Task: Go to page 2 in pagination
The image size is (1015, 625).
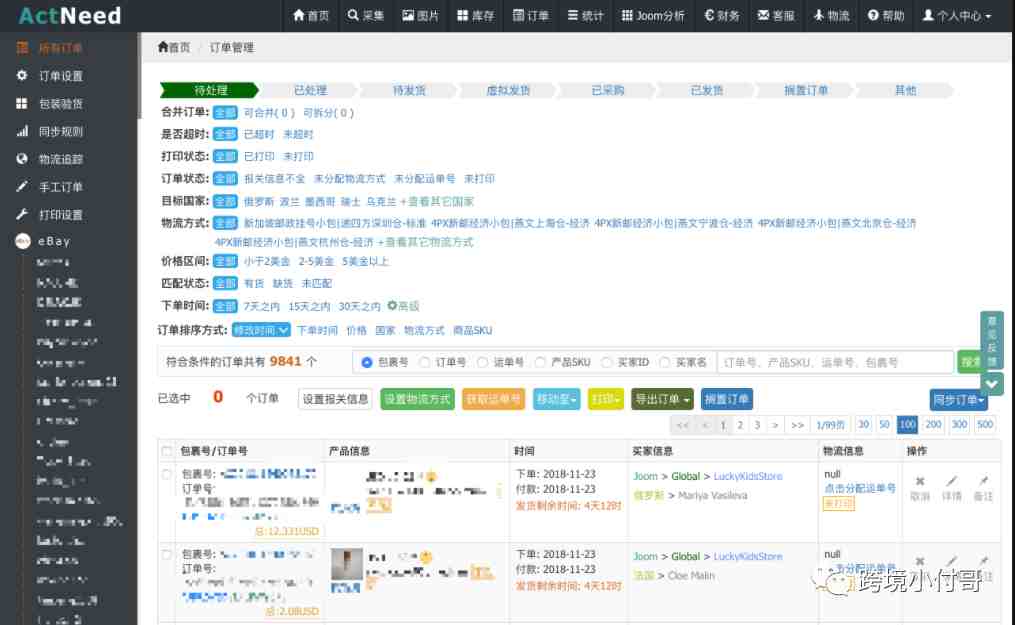Action: pyautogui.click(x=740, y=425)
